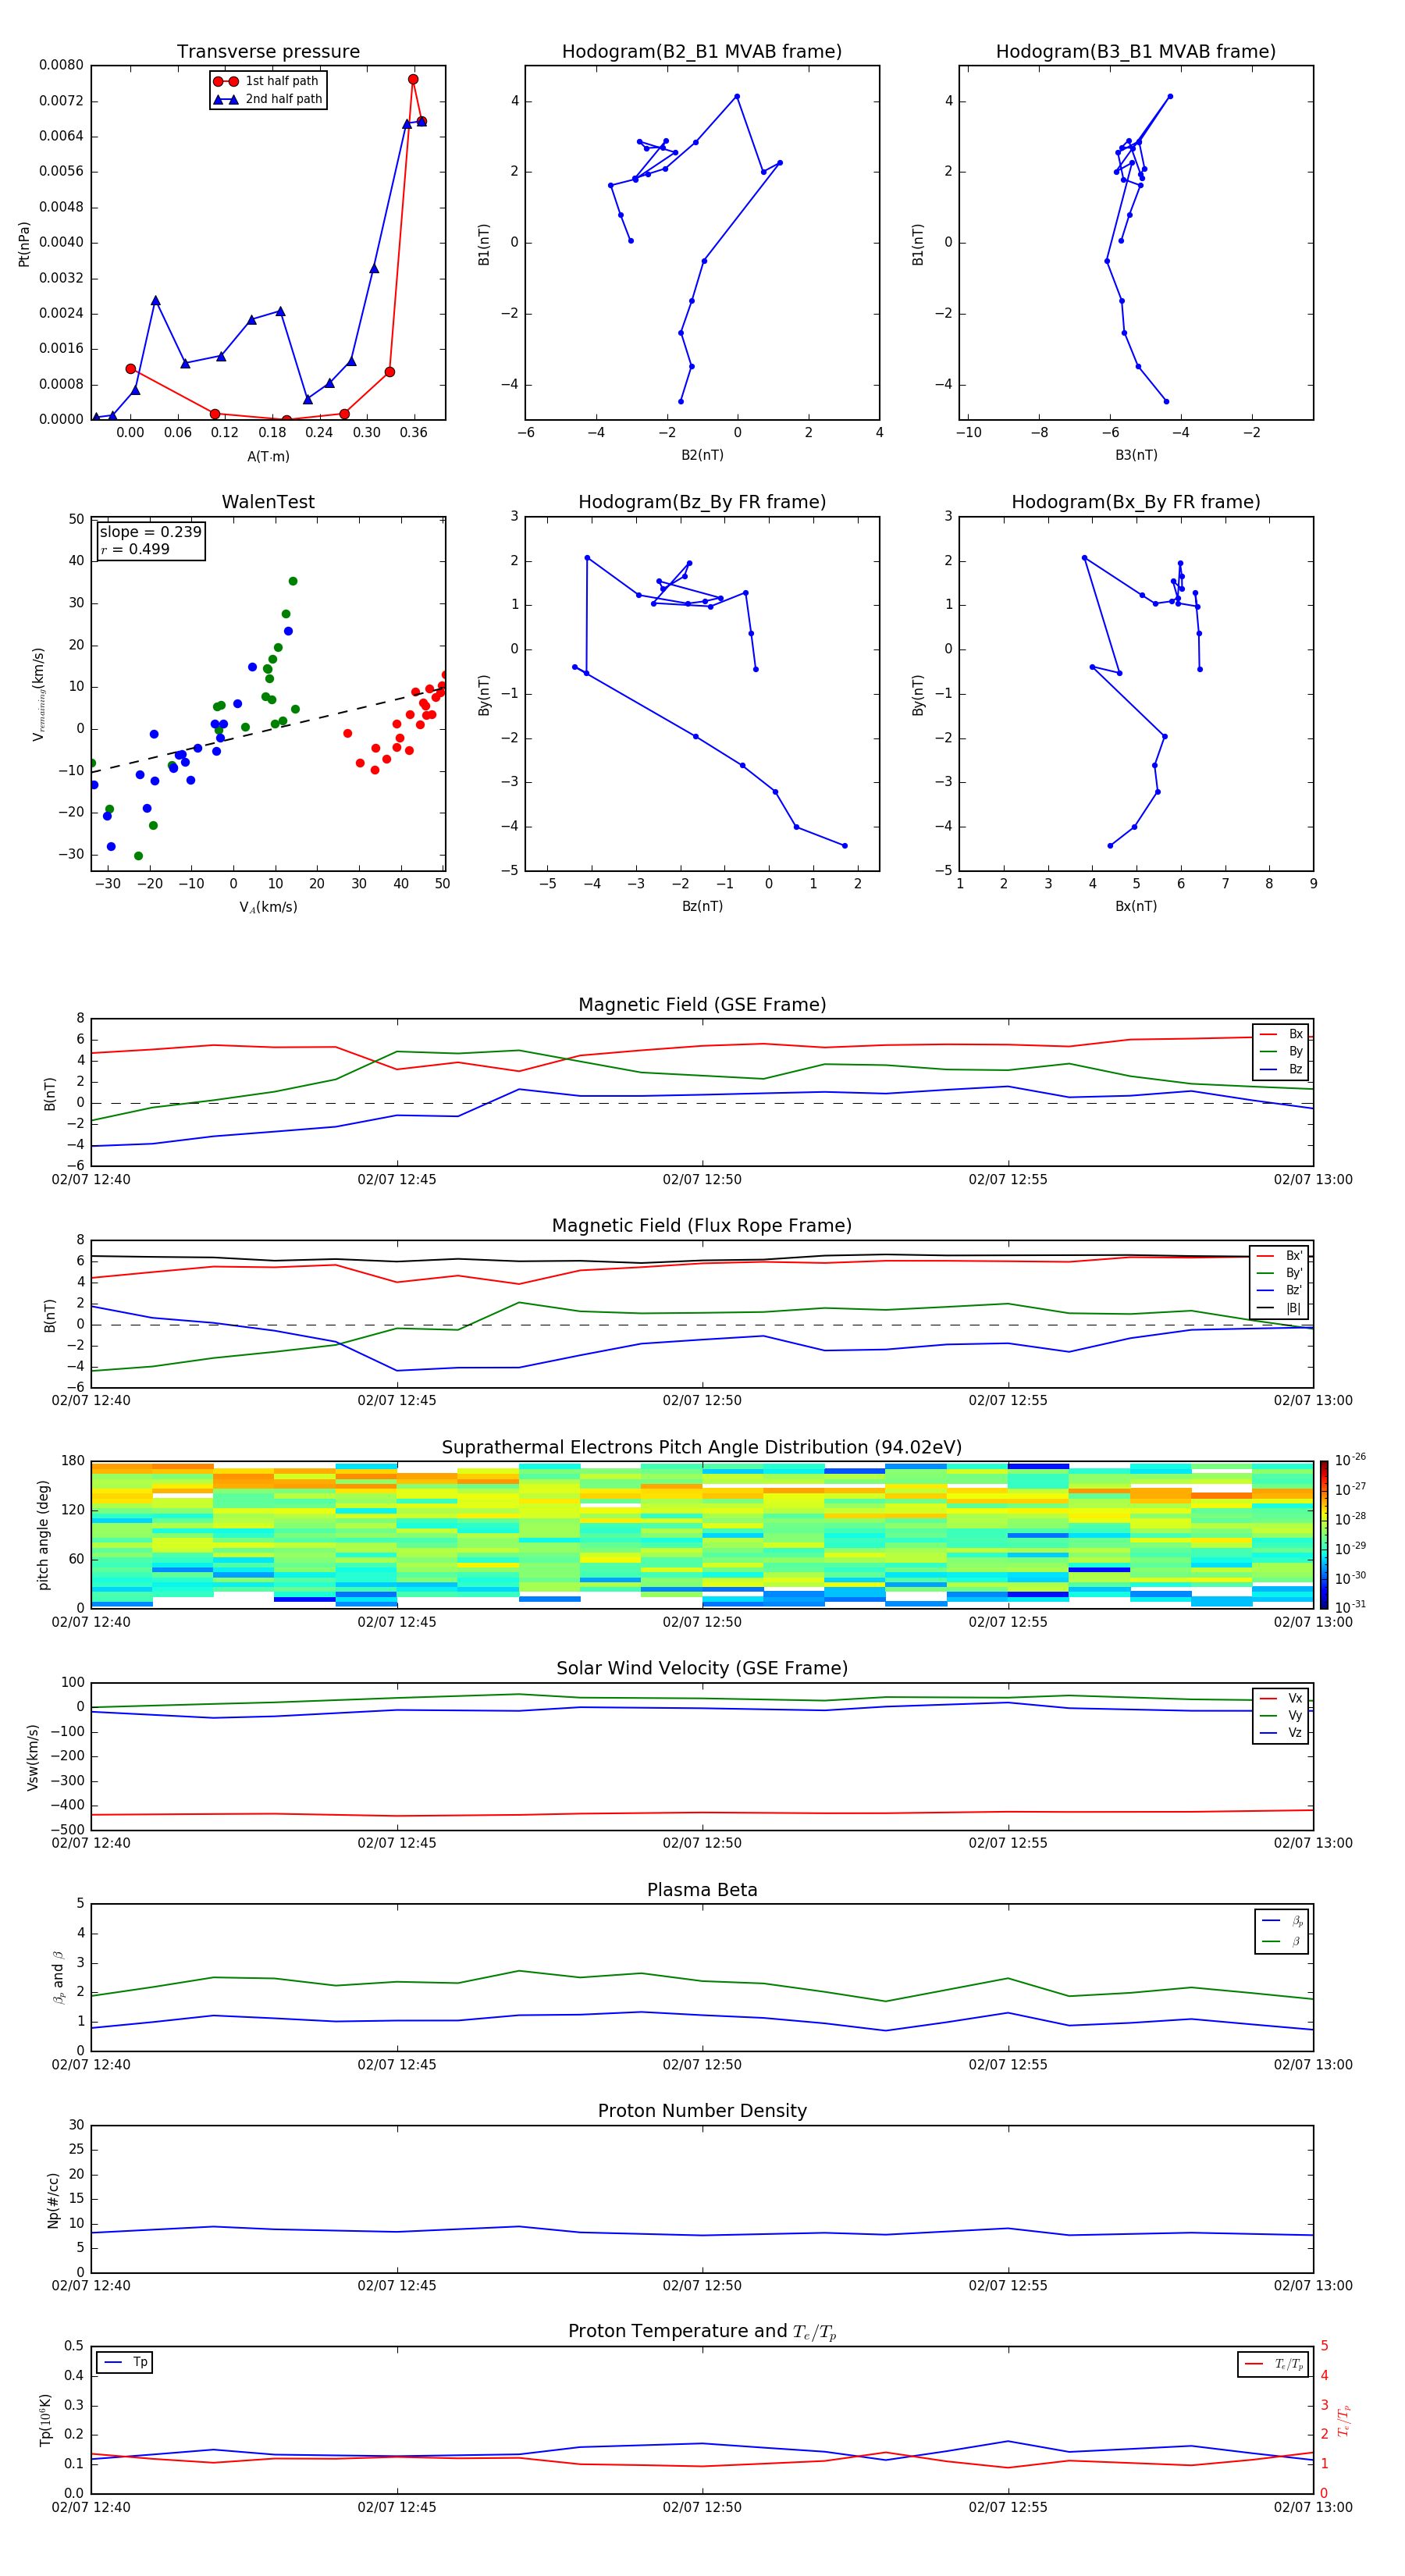Click 'Vz' legend entry in solar wind plot

[x=1281, y=1733]
